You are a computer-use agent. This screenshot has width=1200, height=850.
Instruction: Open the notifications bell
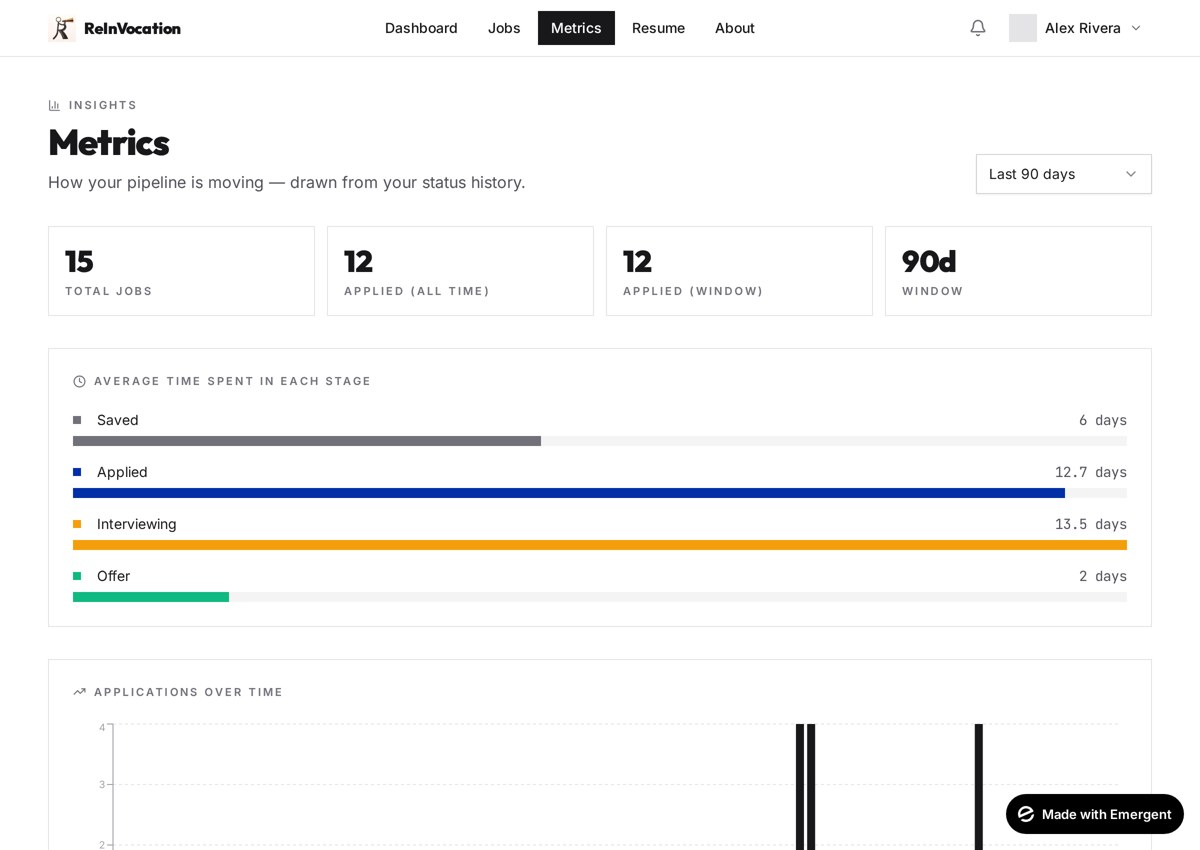tap(978, 28)
